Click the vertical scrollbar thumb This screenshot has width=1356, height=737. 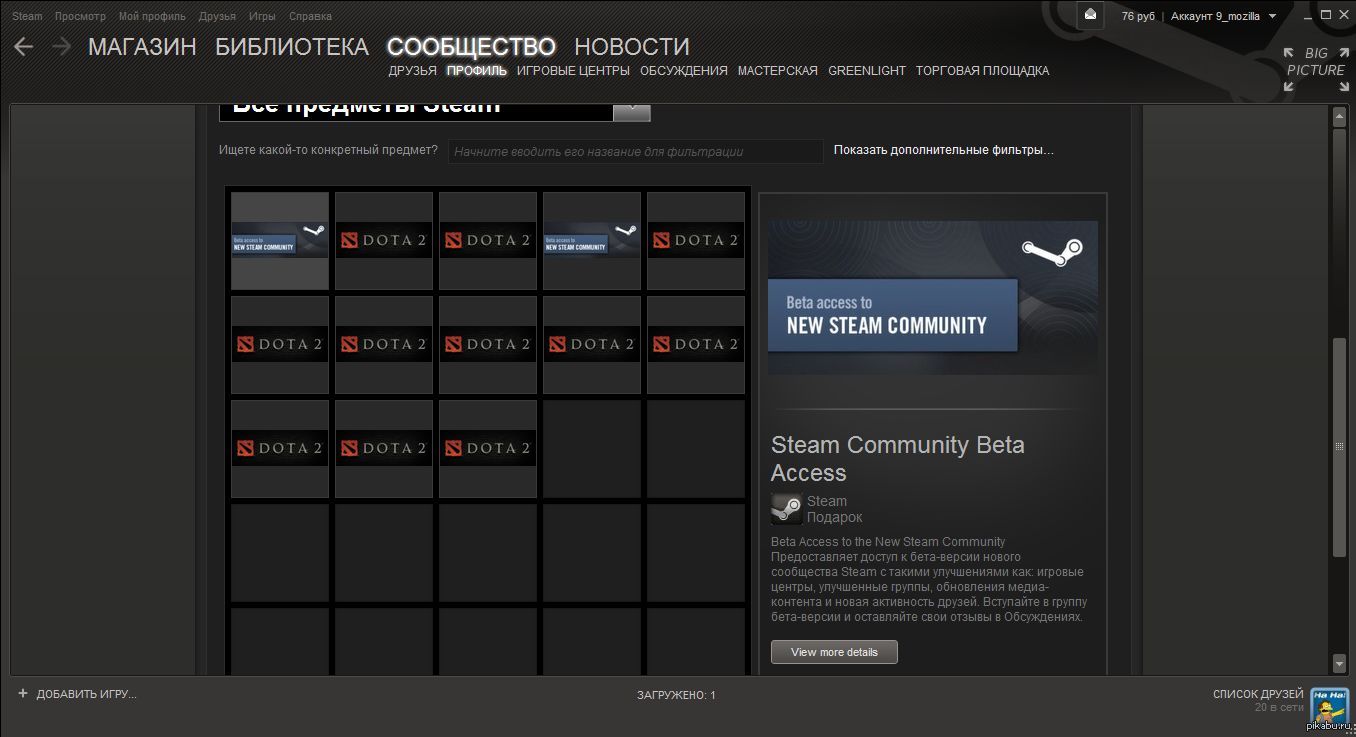pos(1340,448)
